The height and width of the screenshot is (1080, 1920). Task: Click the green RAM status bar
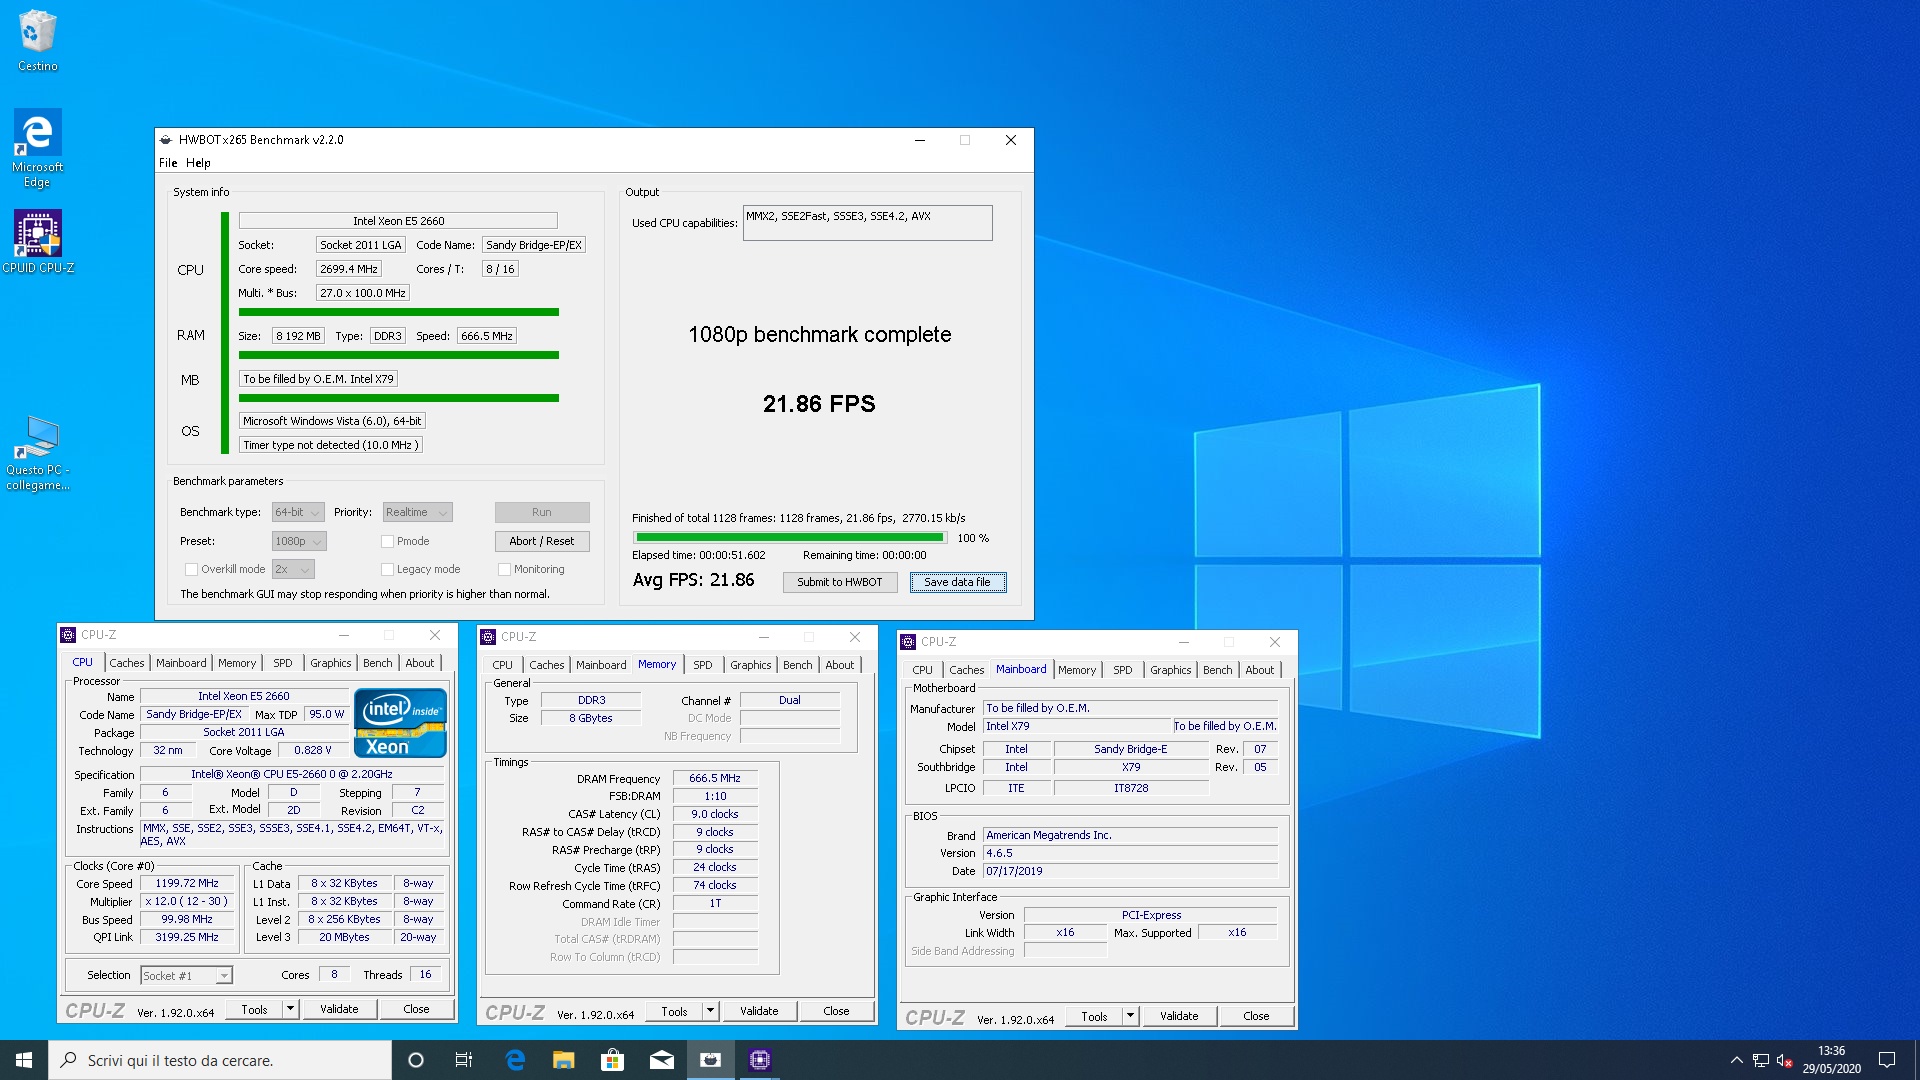(x=398, y=355)
